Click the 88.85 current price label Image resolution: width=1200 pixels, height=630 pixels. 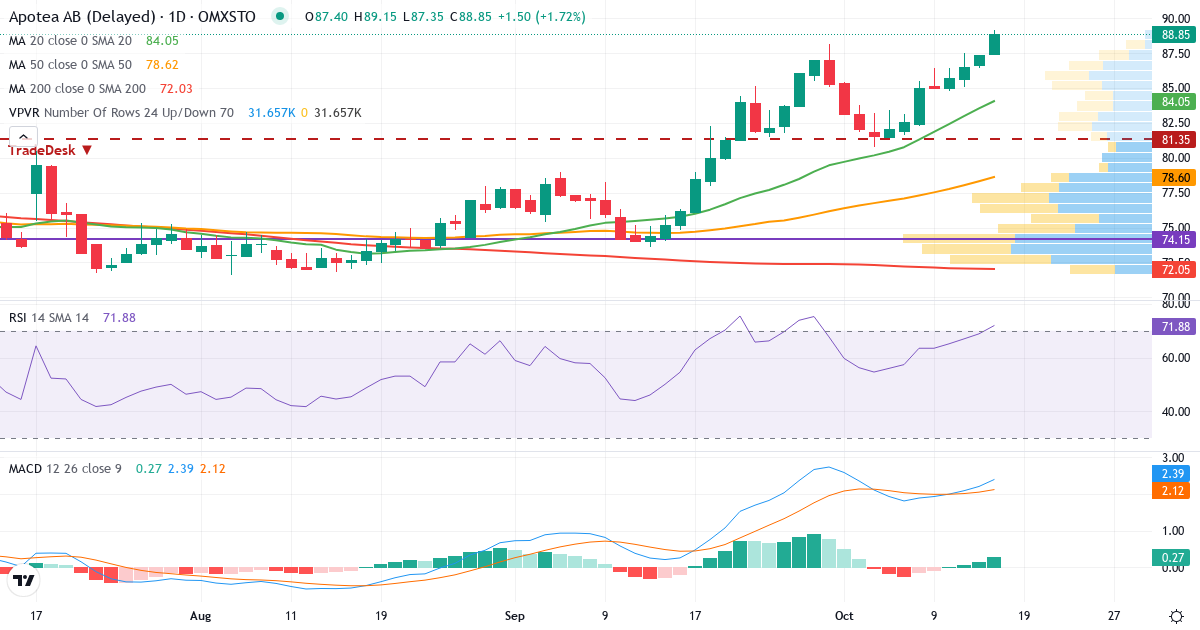coord(1174,35)
